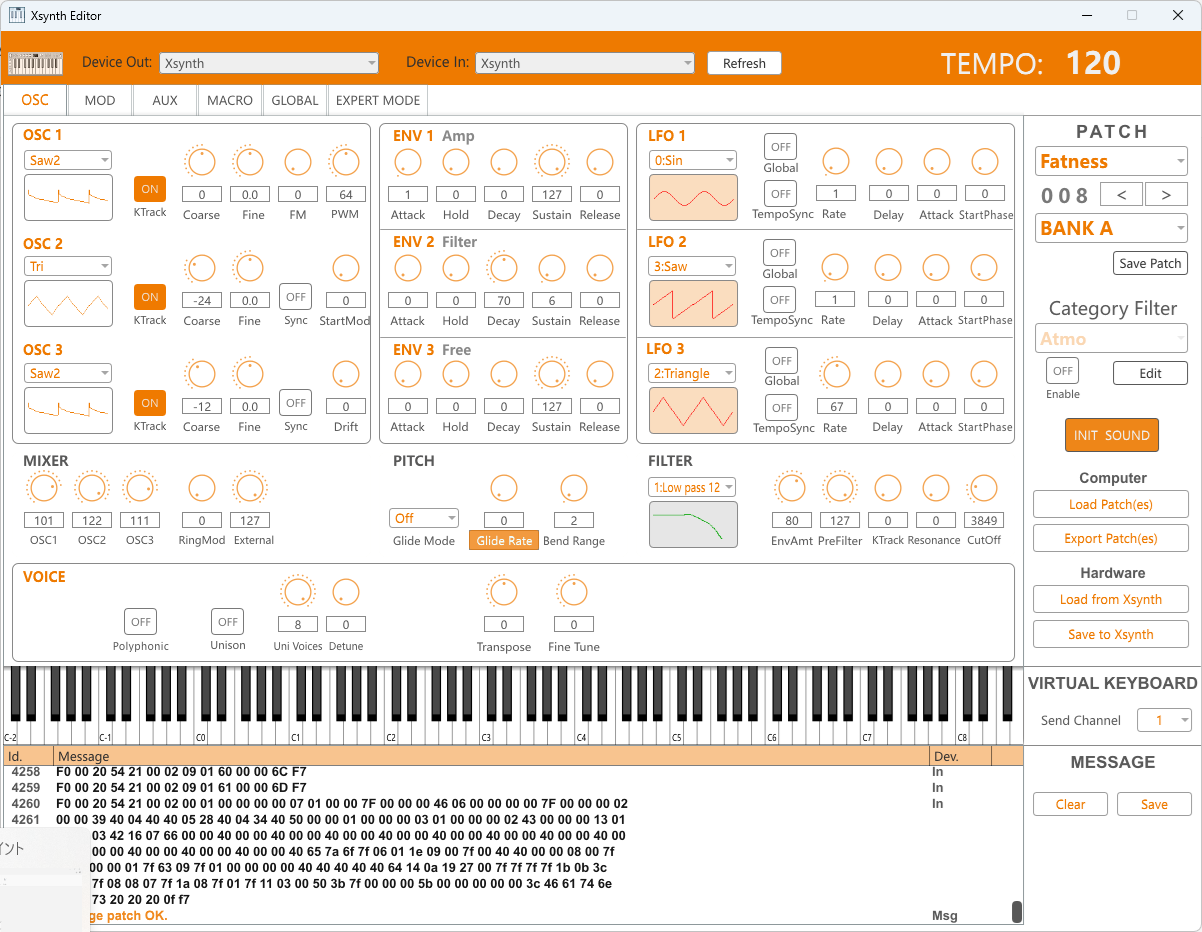Click the OSC 2 triangle waveform preview

[68, 303]
